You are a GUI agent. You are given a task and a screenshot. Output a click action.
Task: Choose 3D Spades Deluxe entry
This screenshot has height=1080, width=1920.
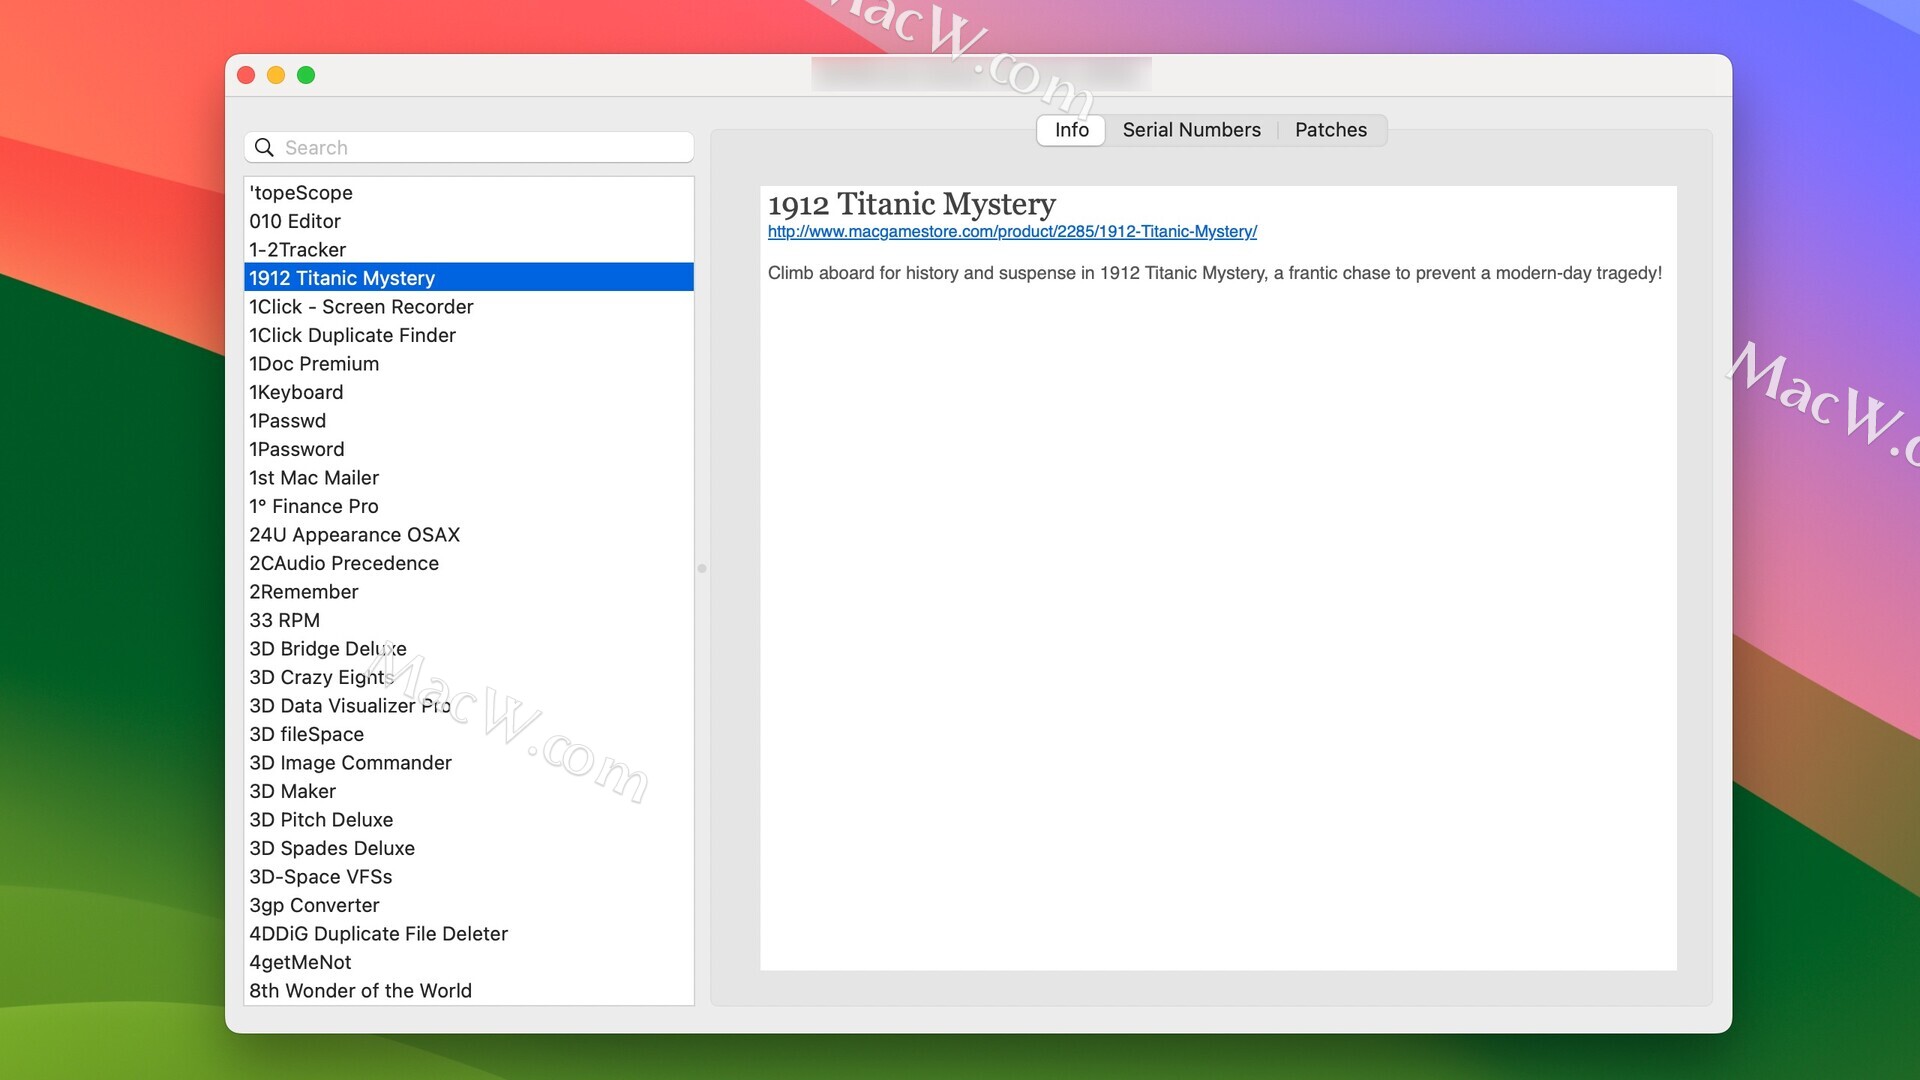coord(469,848)
